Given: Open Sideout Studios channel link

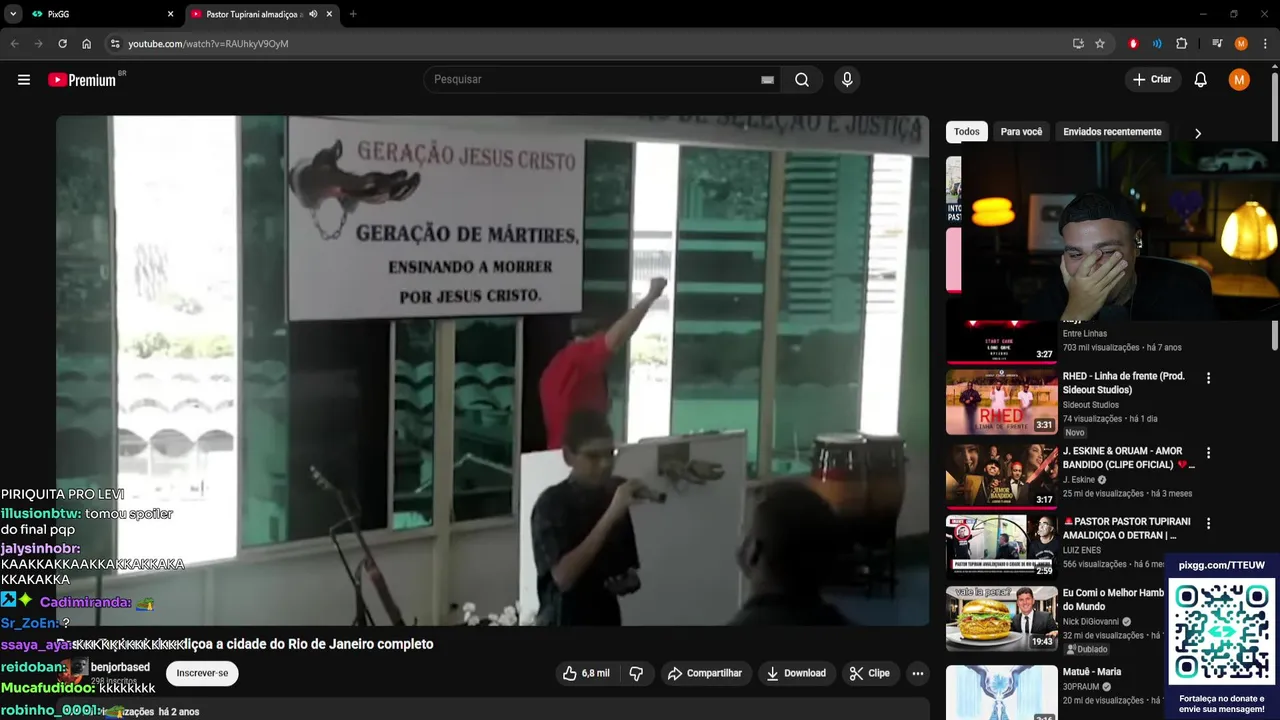Looking at the screenshot, I should click(x=1091, y=405).
